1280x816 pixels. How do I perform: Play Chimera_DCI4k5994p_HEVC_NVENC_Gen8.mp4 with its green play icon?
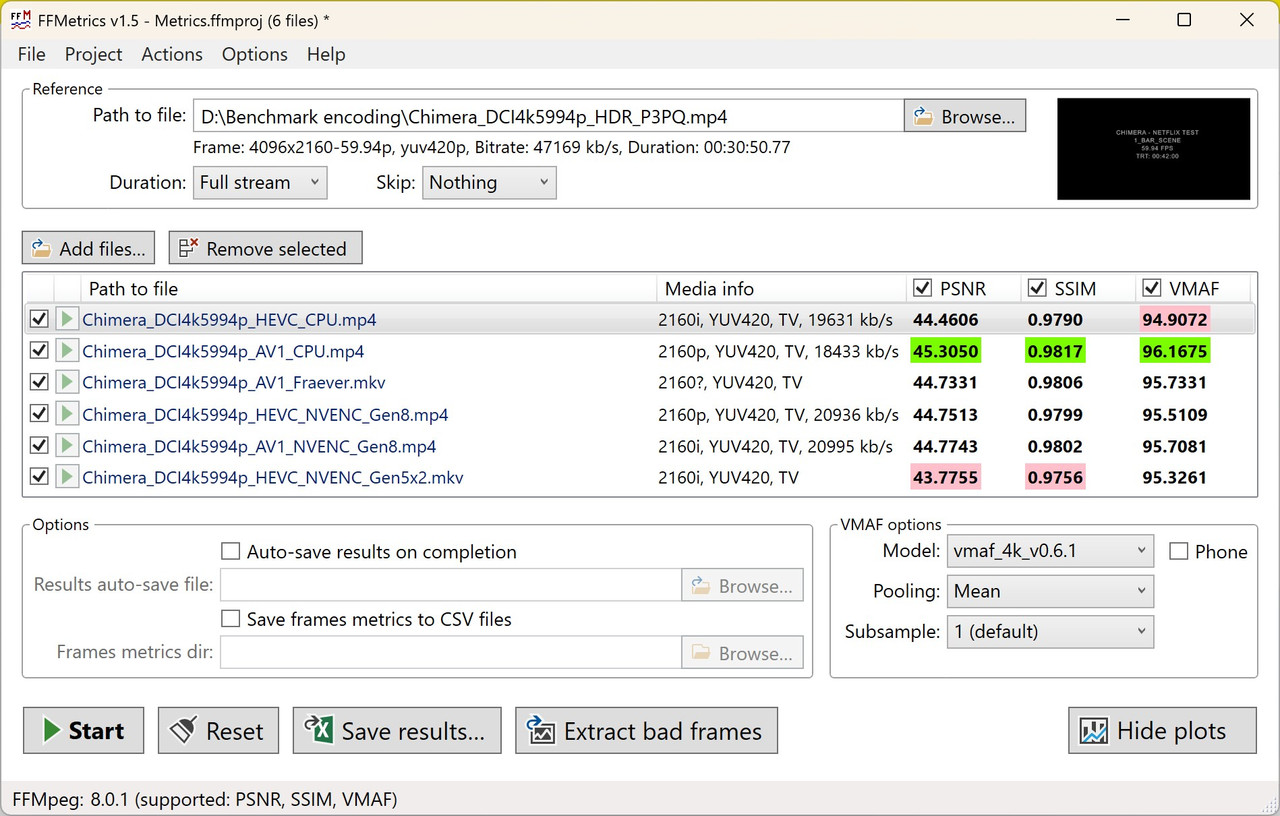pyautogui.click(x=66, y=414)
